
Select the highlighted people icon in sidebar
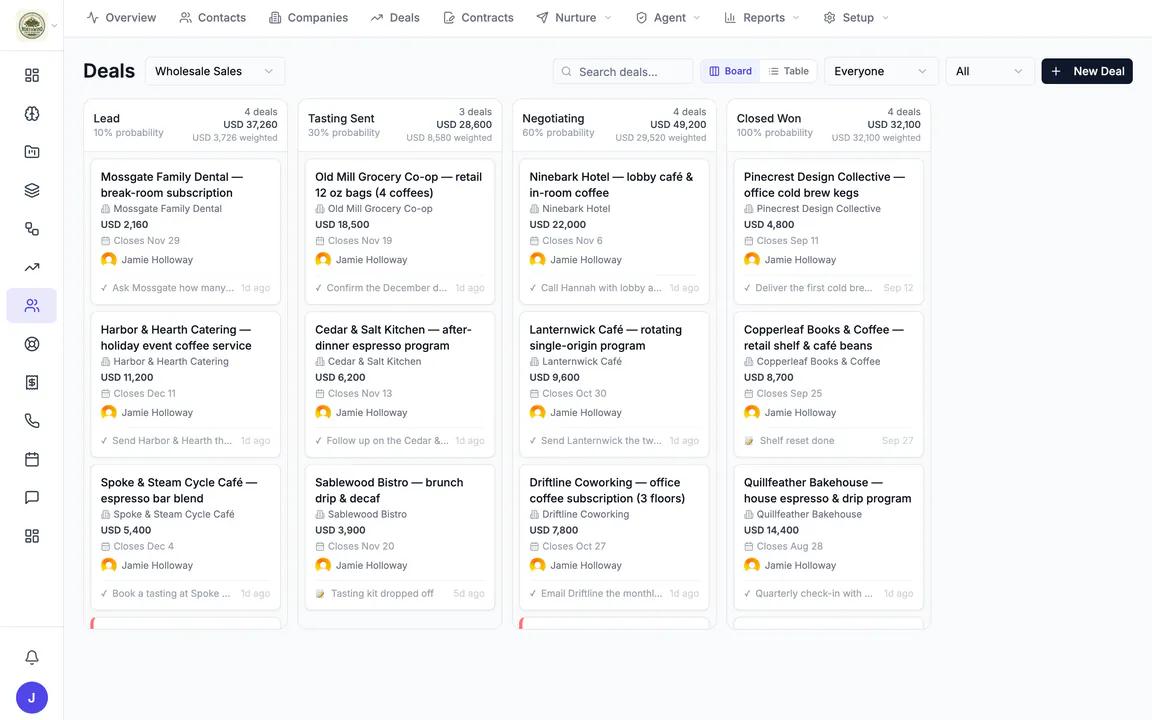point(32,306)
